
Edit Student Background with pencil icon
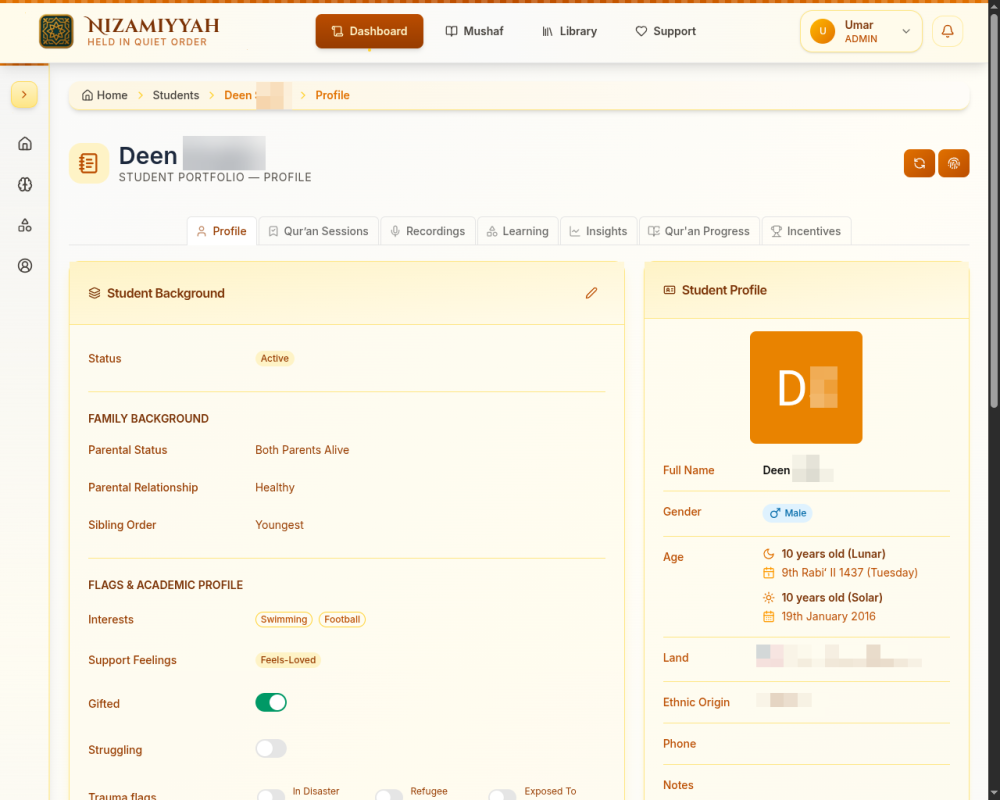click(591, 293)
